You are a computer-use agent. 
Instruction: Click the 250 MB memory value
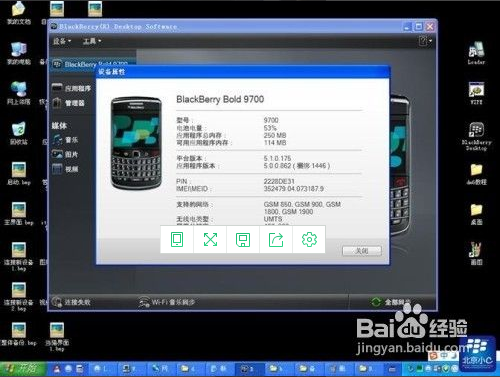point(275,135)
